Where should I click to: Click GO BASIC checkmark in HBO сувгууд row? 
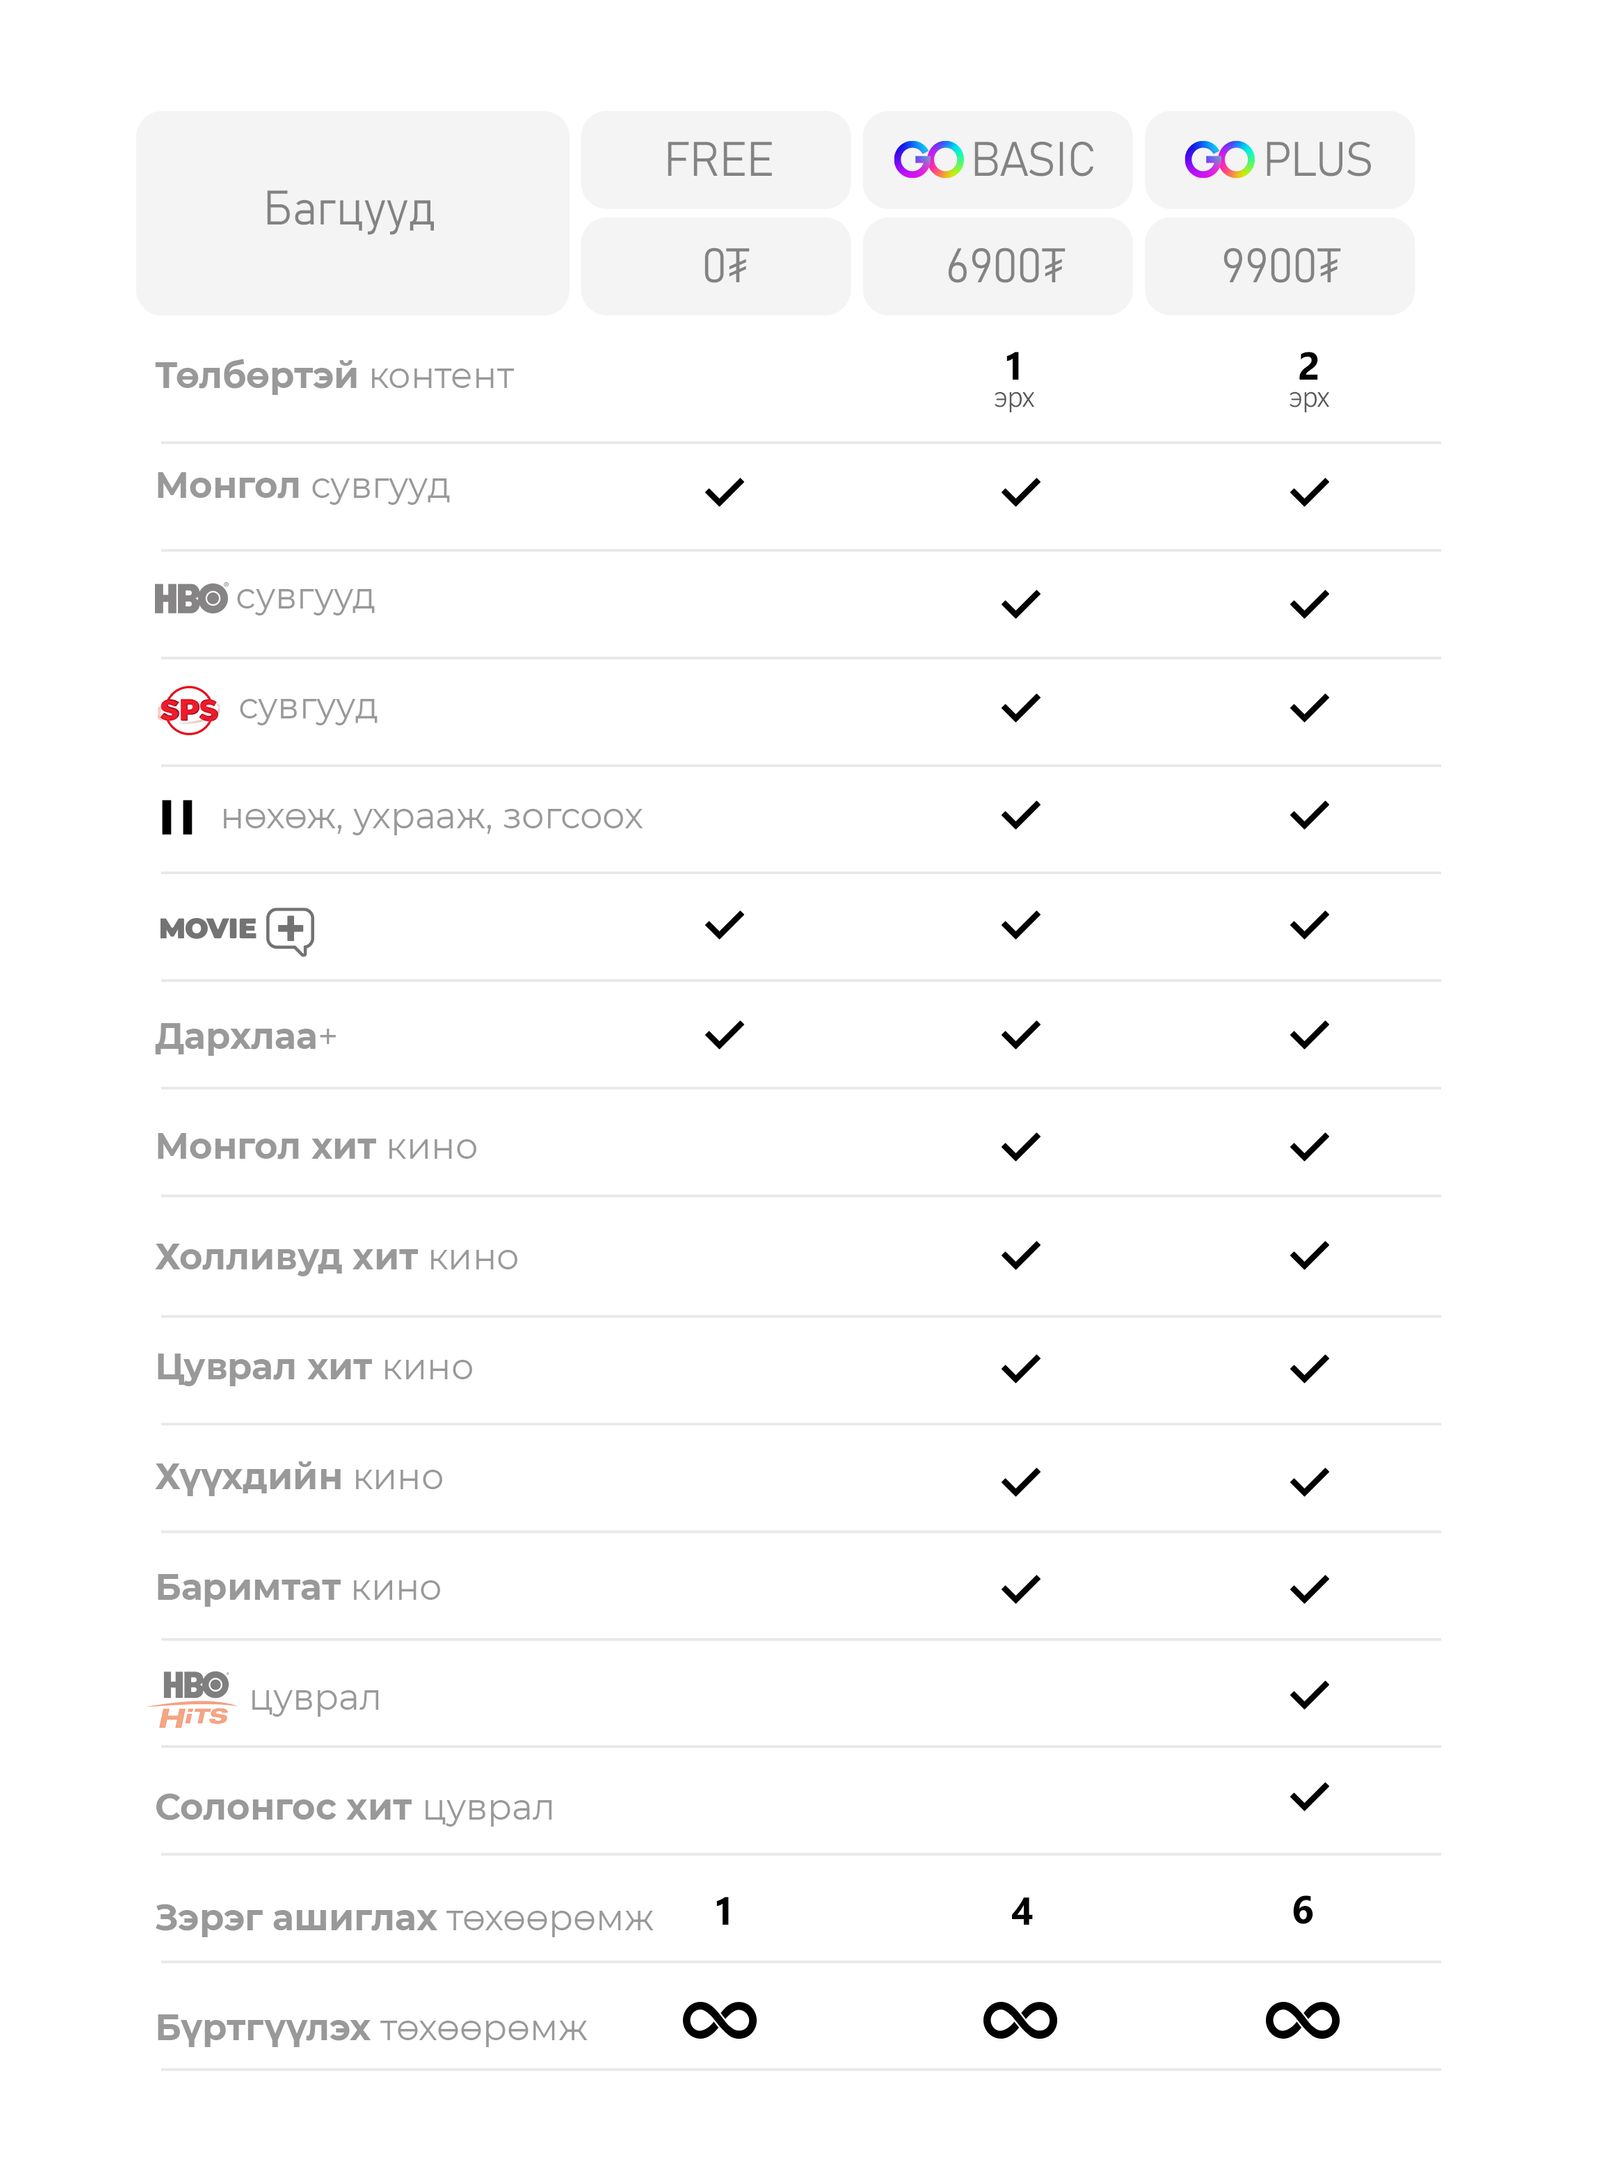[1020, 604]
